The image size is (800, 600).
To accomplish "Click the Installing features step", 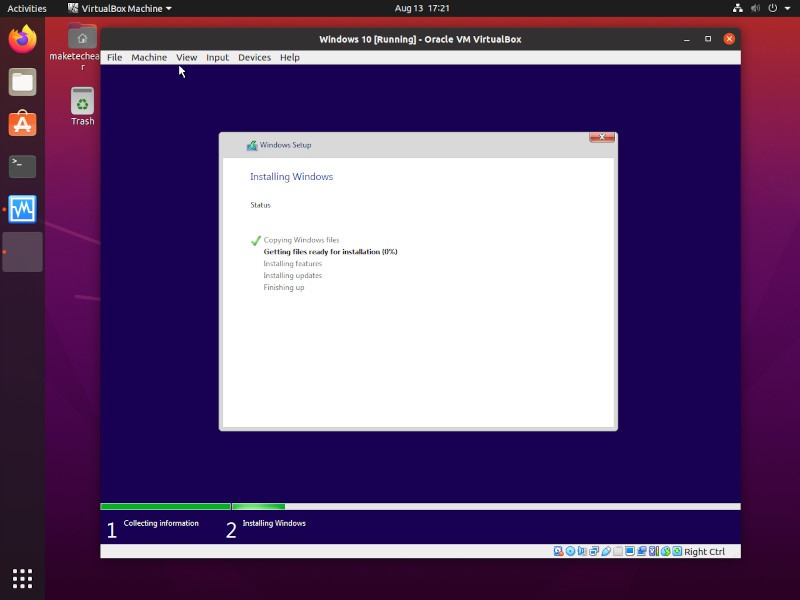I will point(292,263).
